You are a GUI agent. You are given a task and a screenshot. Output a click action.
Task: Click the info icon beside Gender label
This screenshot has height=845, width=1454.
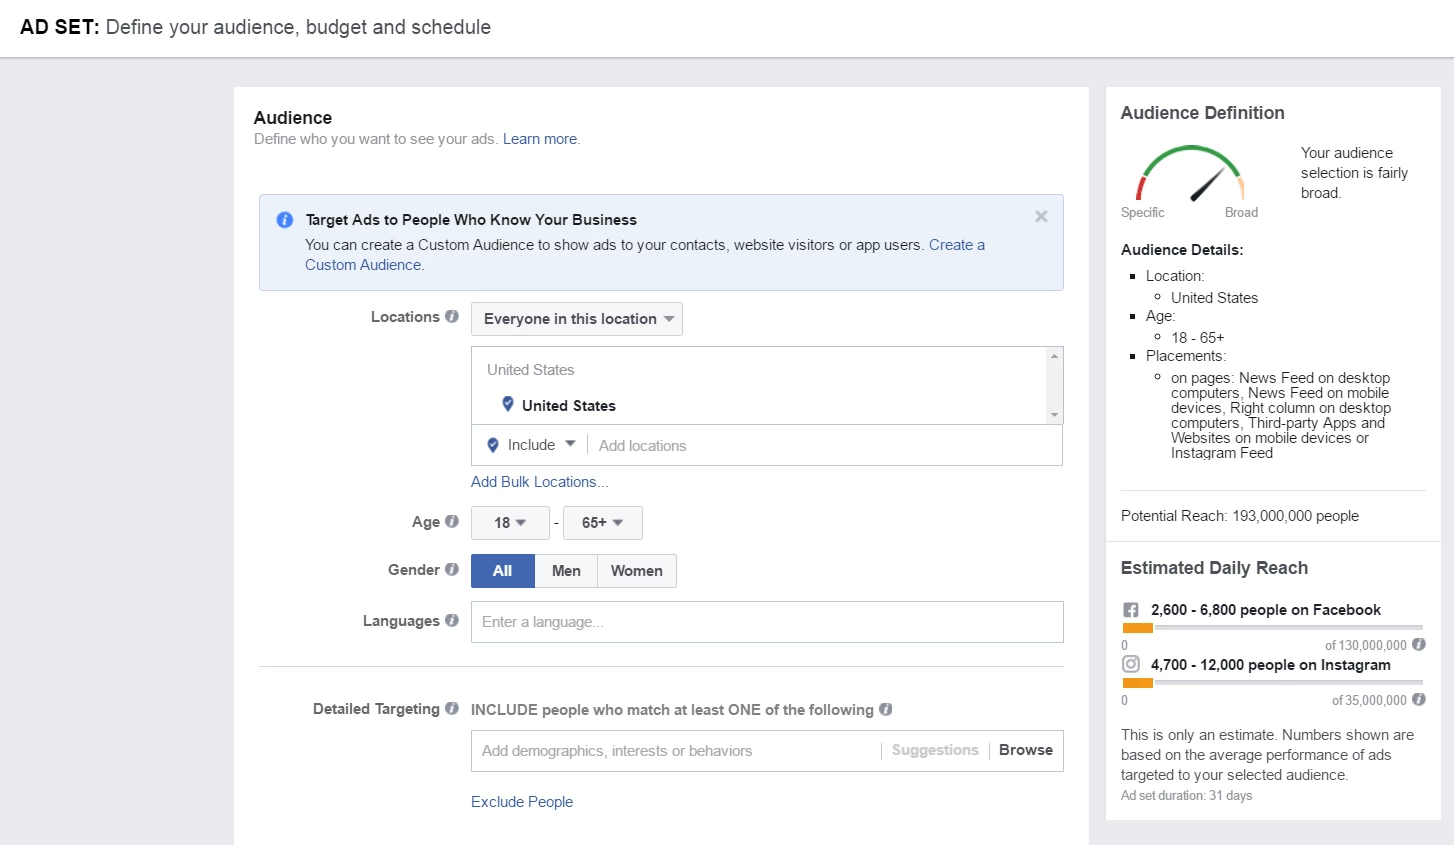point(452,570)
